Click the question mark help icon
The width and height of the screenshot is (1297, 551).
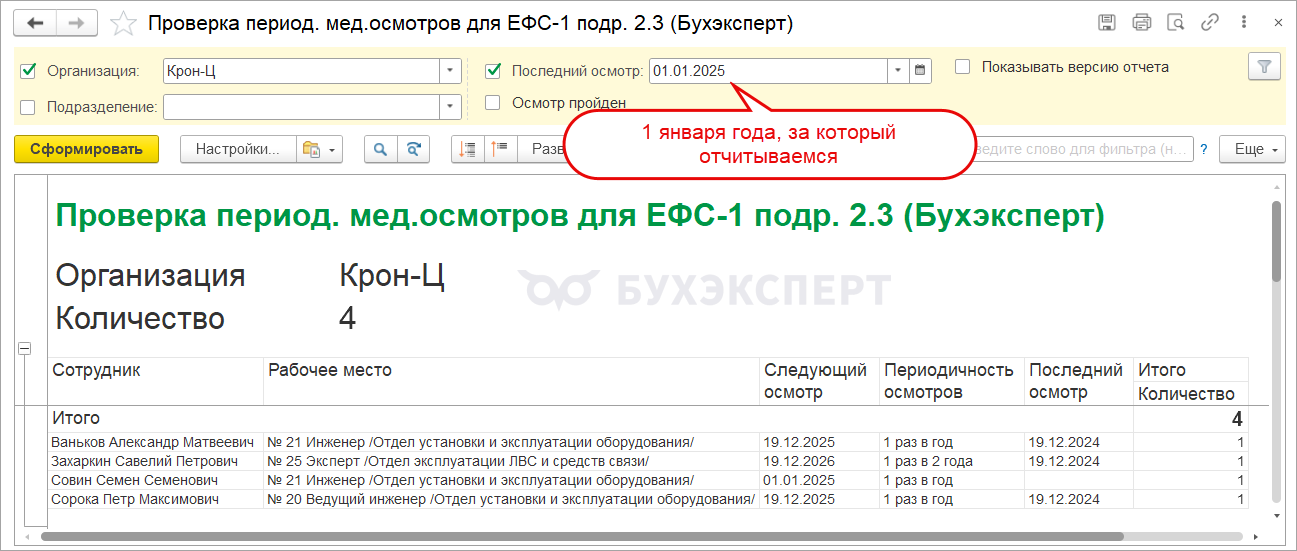1204,149
